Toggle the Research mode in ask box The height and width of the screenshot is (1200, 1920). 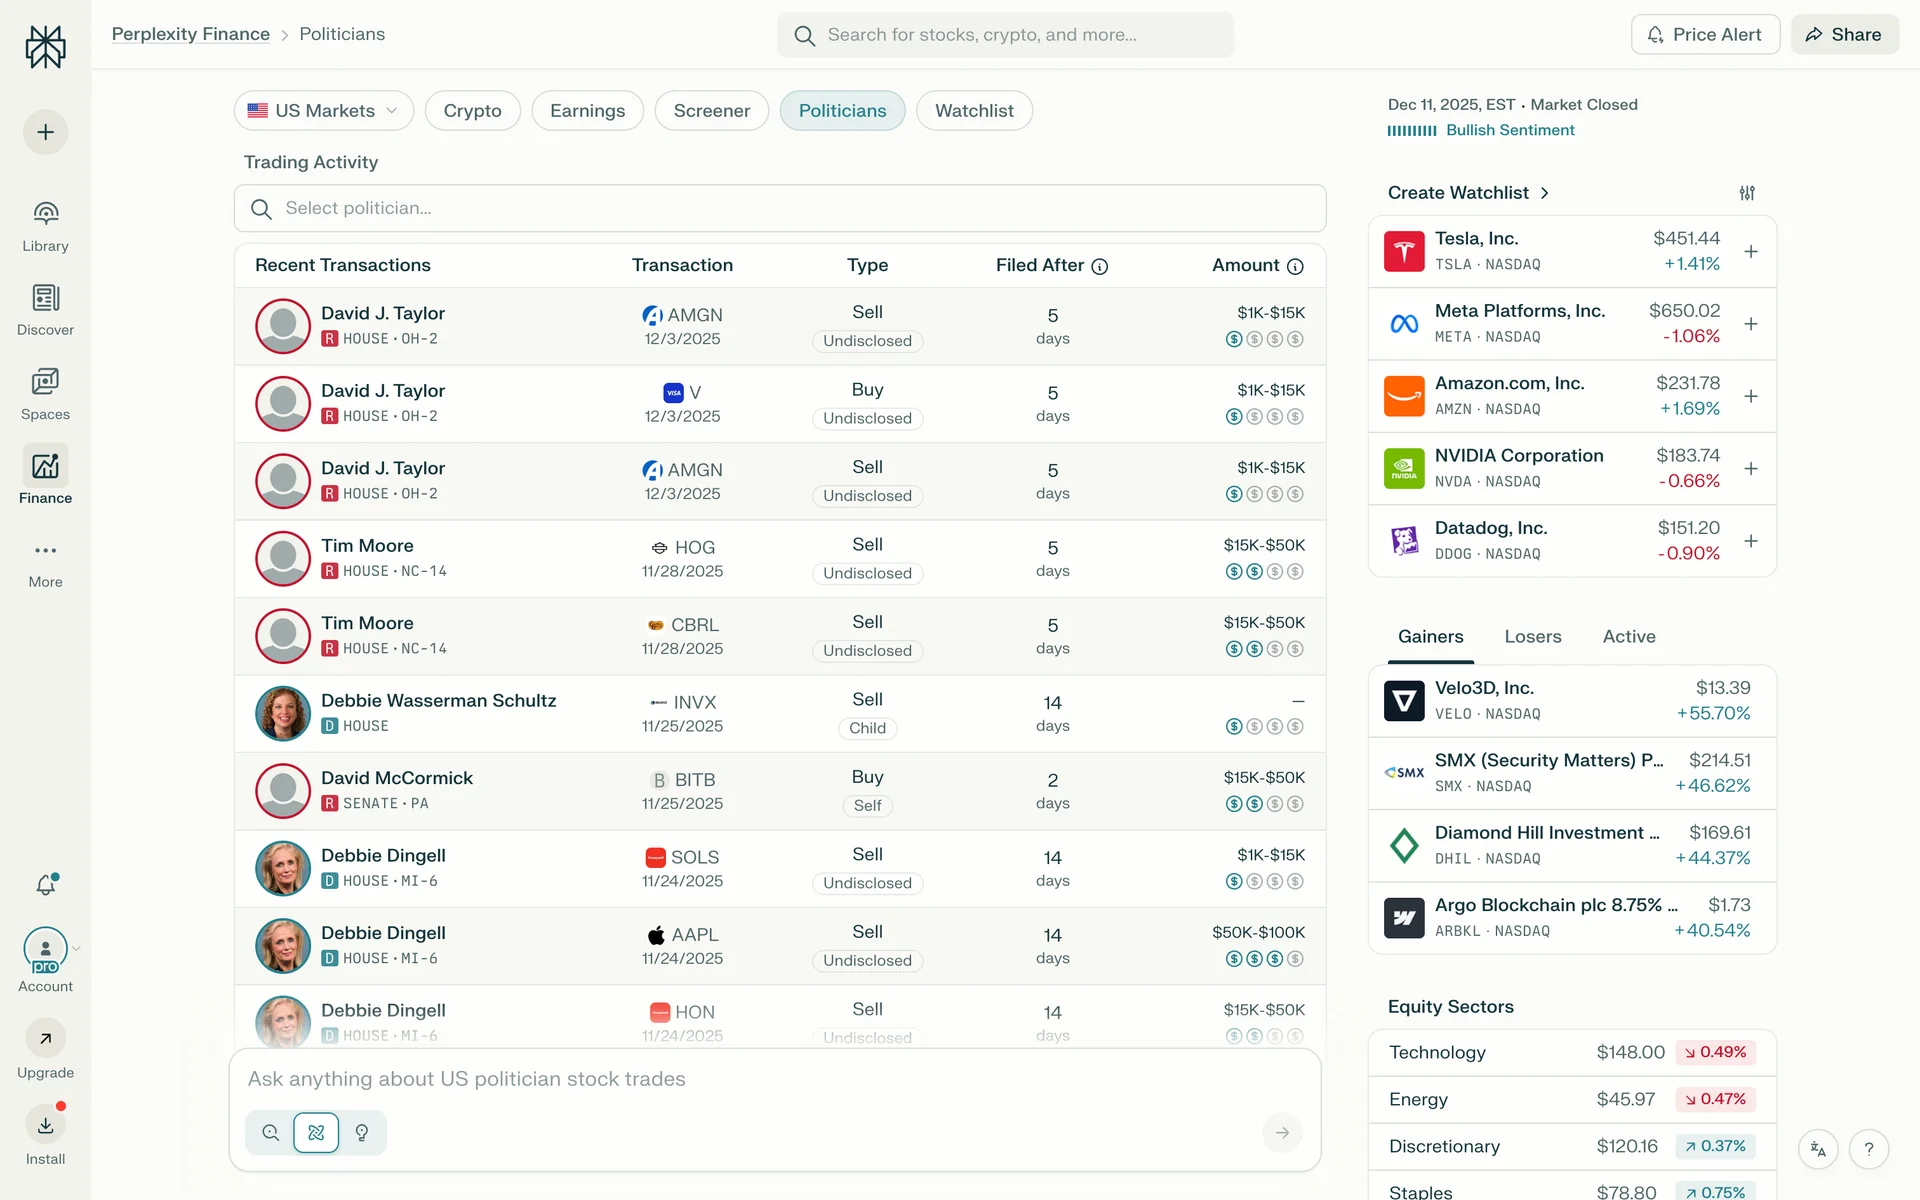pyautogui.click(x=316, y=1133)
